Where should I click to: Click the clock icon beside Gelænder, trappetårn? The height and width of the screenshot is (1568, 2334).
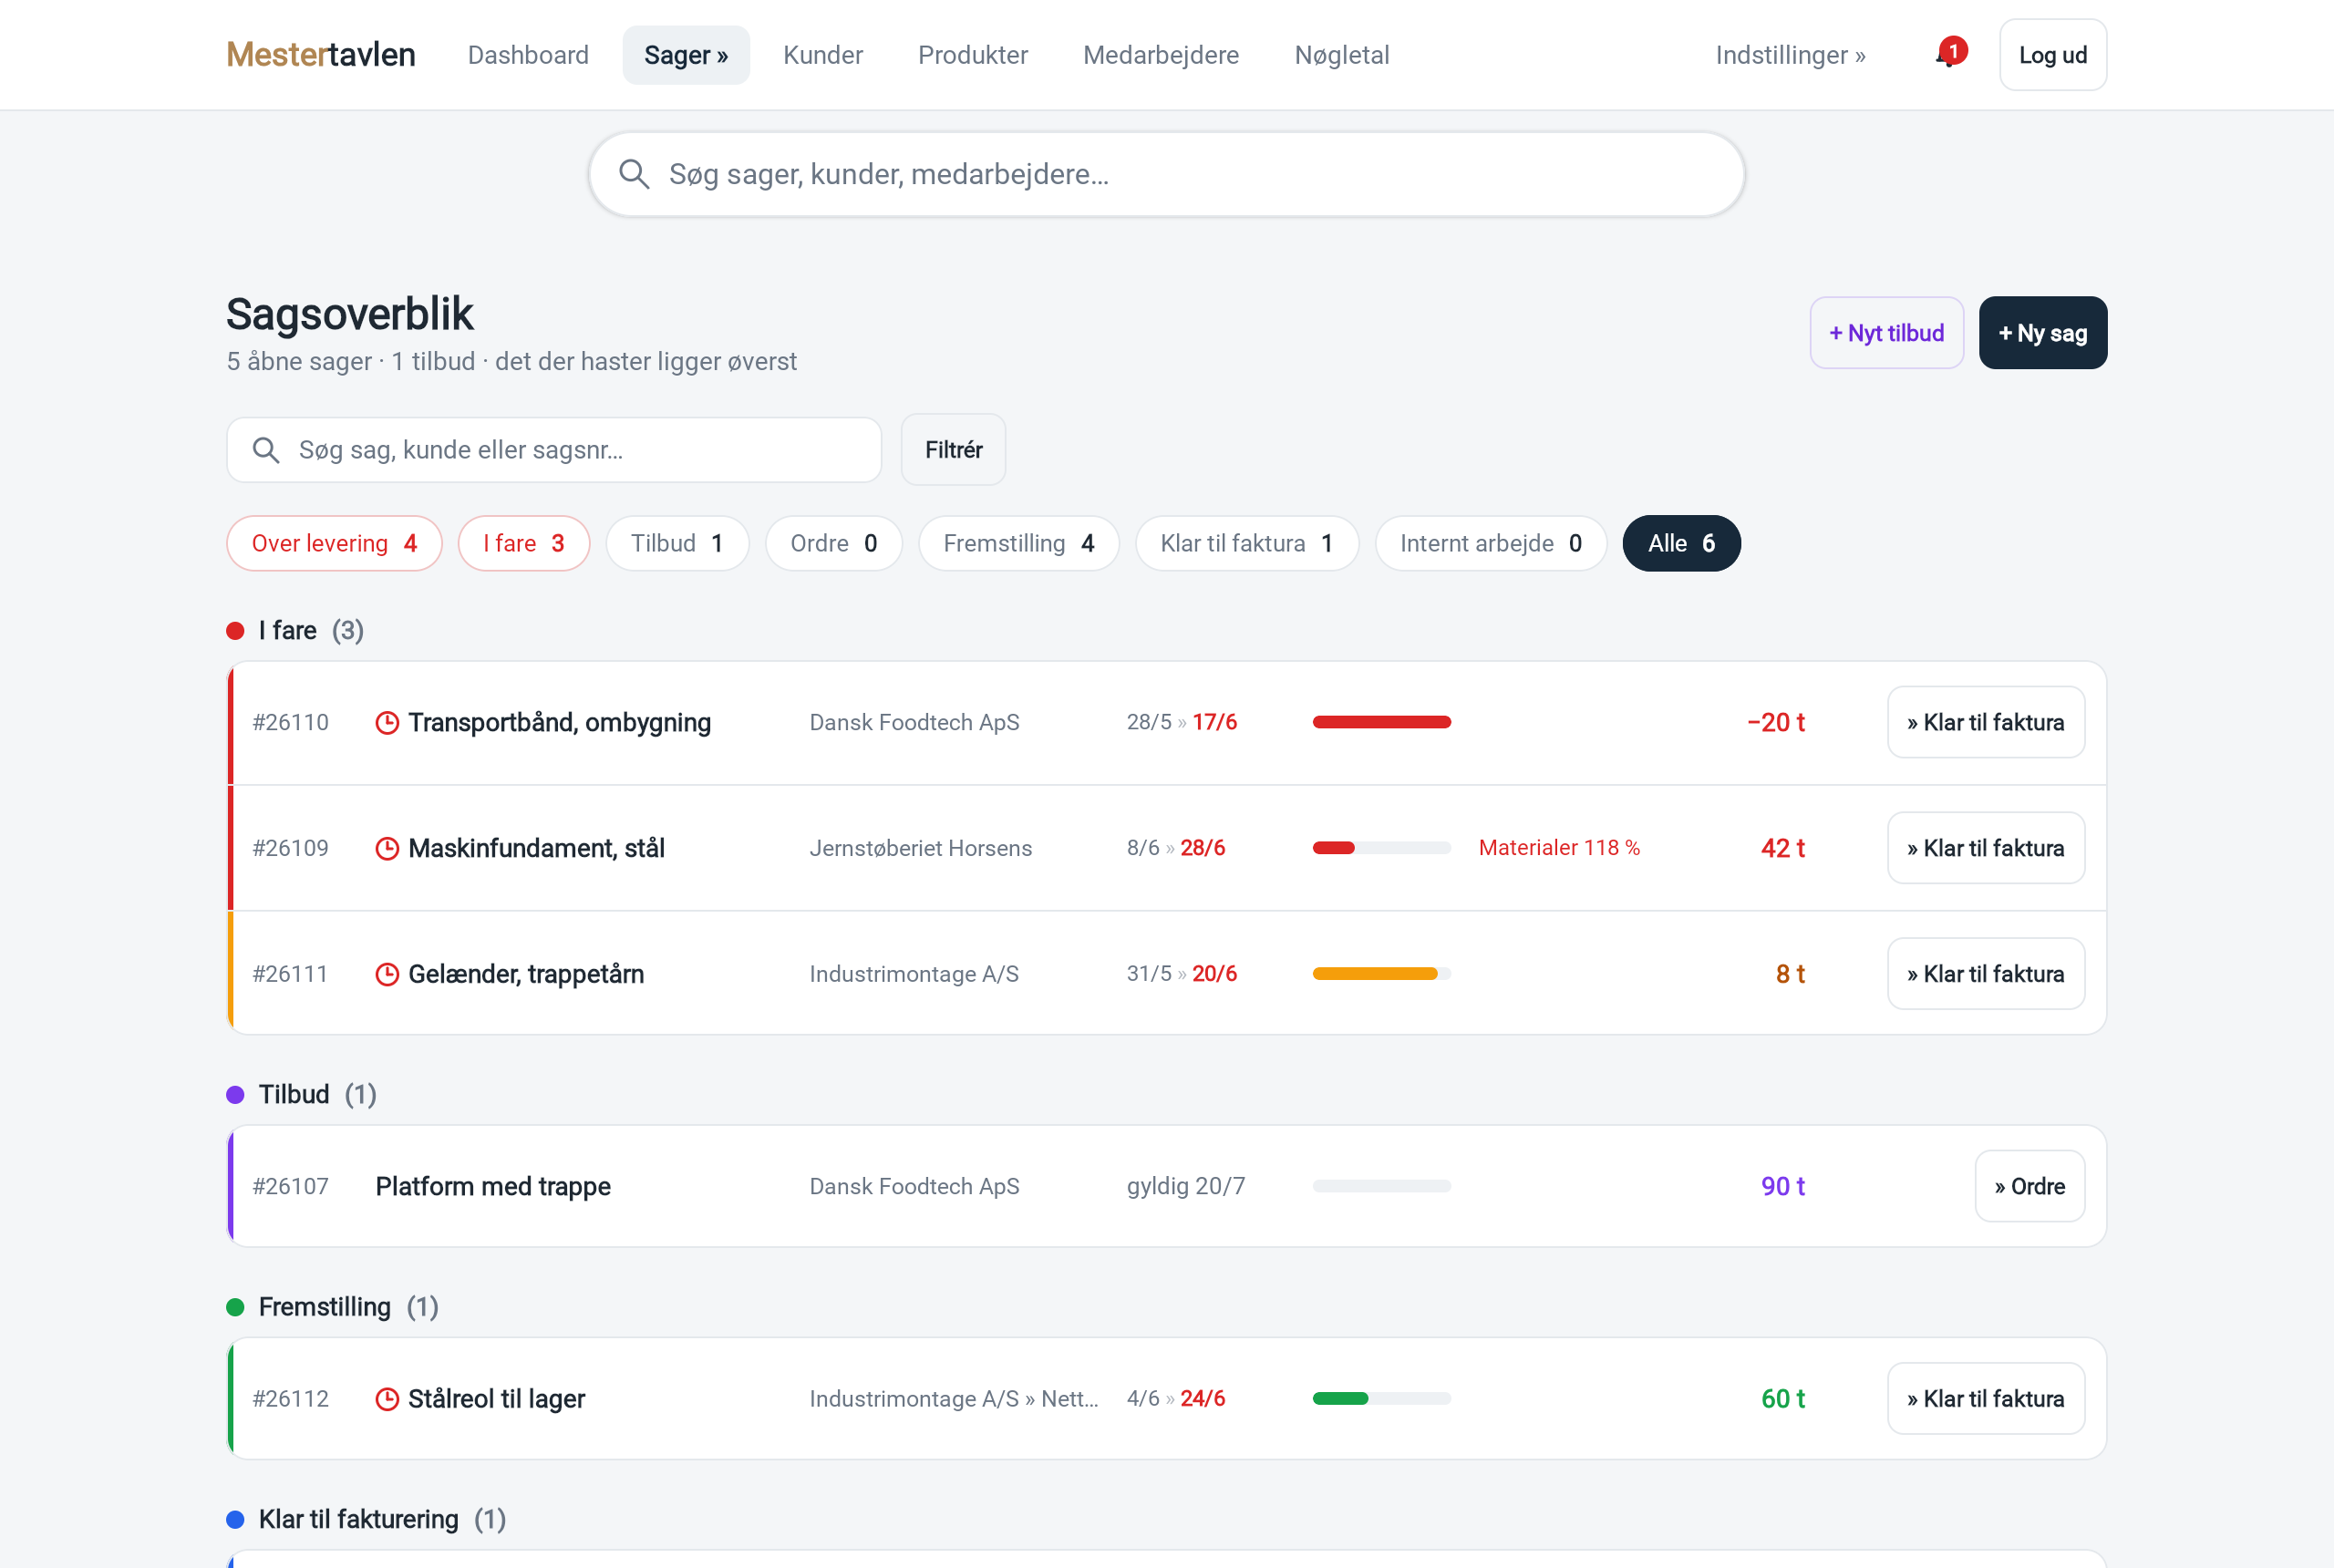pos(387,974)
